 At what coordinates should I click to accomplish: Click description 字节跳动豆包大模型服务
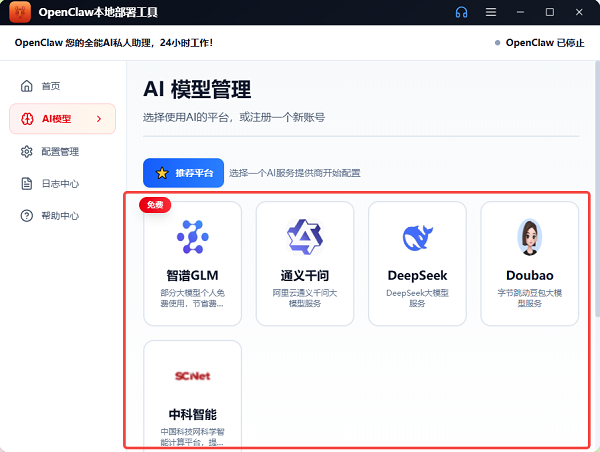click(530, 298)
